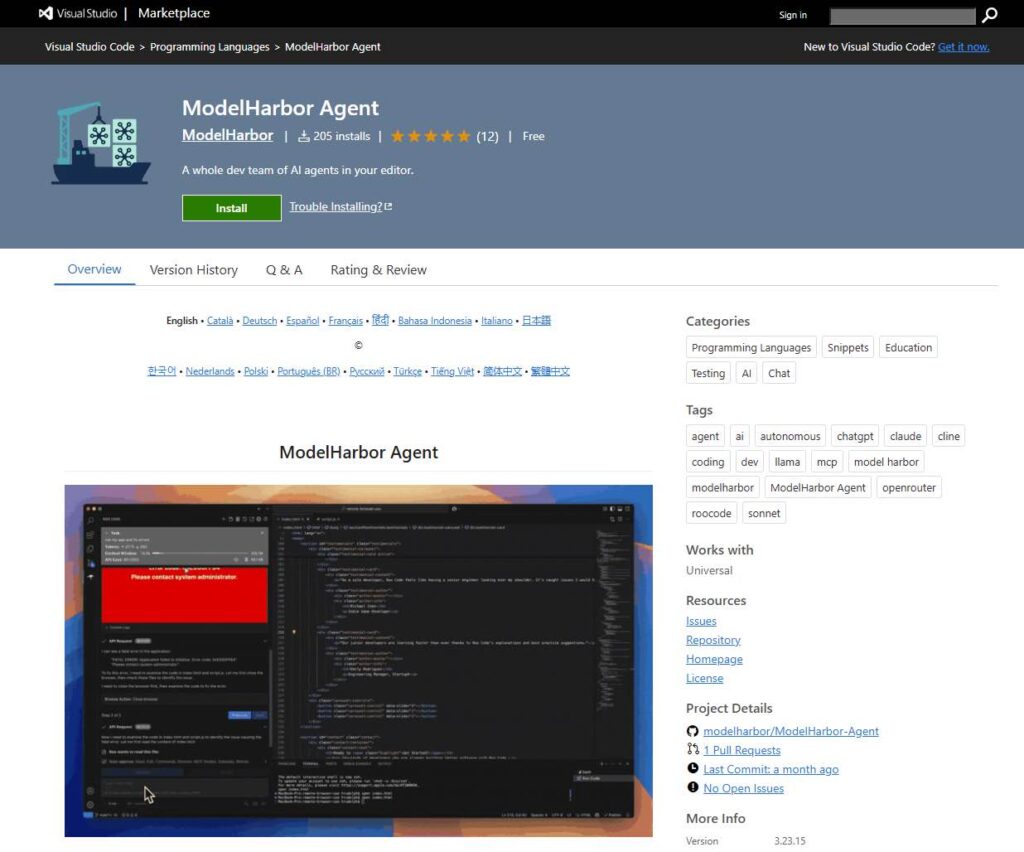Open Programming Languages breadcrumb
The height and width of the screenshot is (852, 1024).
coord(210,47)
